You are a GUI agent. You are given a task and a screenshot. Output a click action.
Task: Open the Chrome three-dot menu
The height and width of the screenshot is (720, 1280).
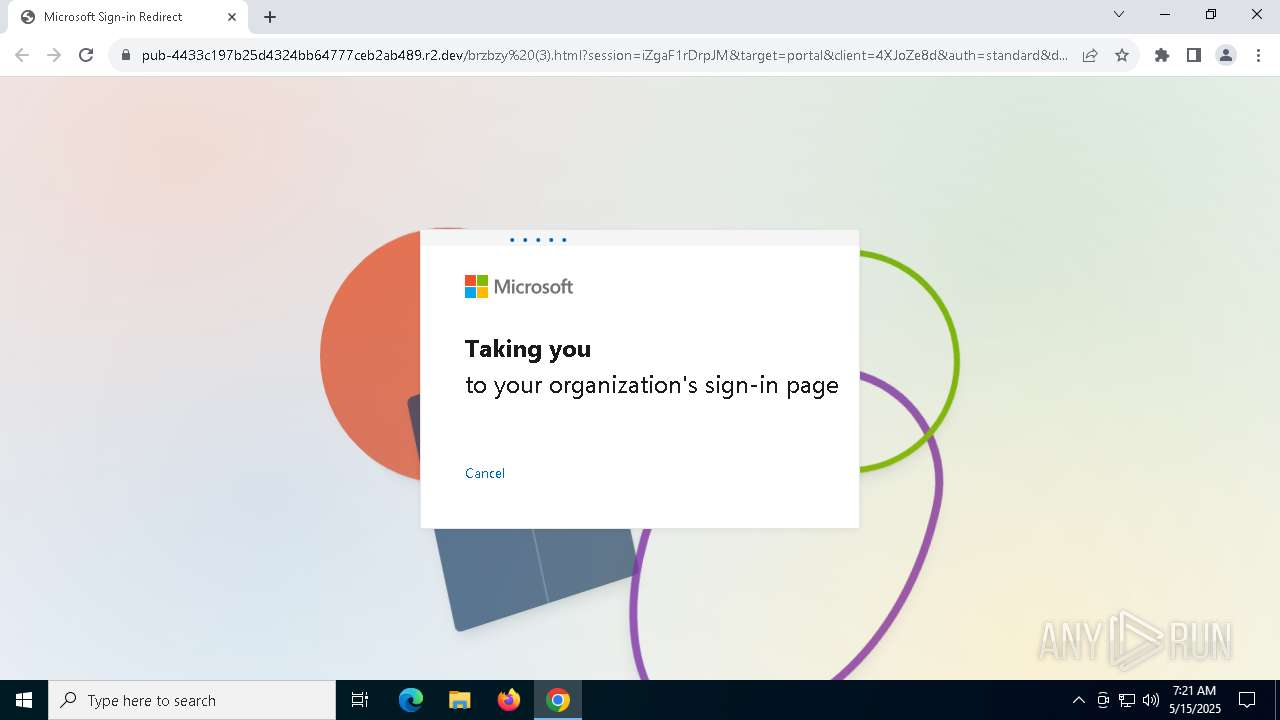(x=1258, y=55)
